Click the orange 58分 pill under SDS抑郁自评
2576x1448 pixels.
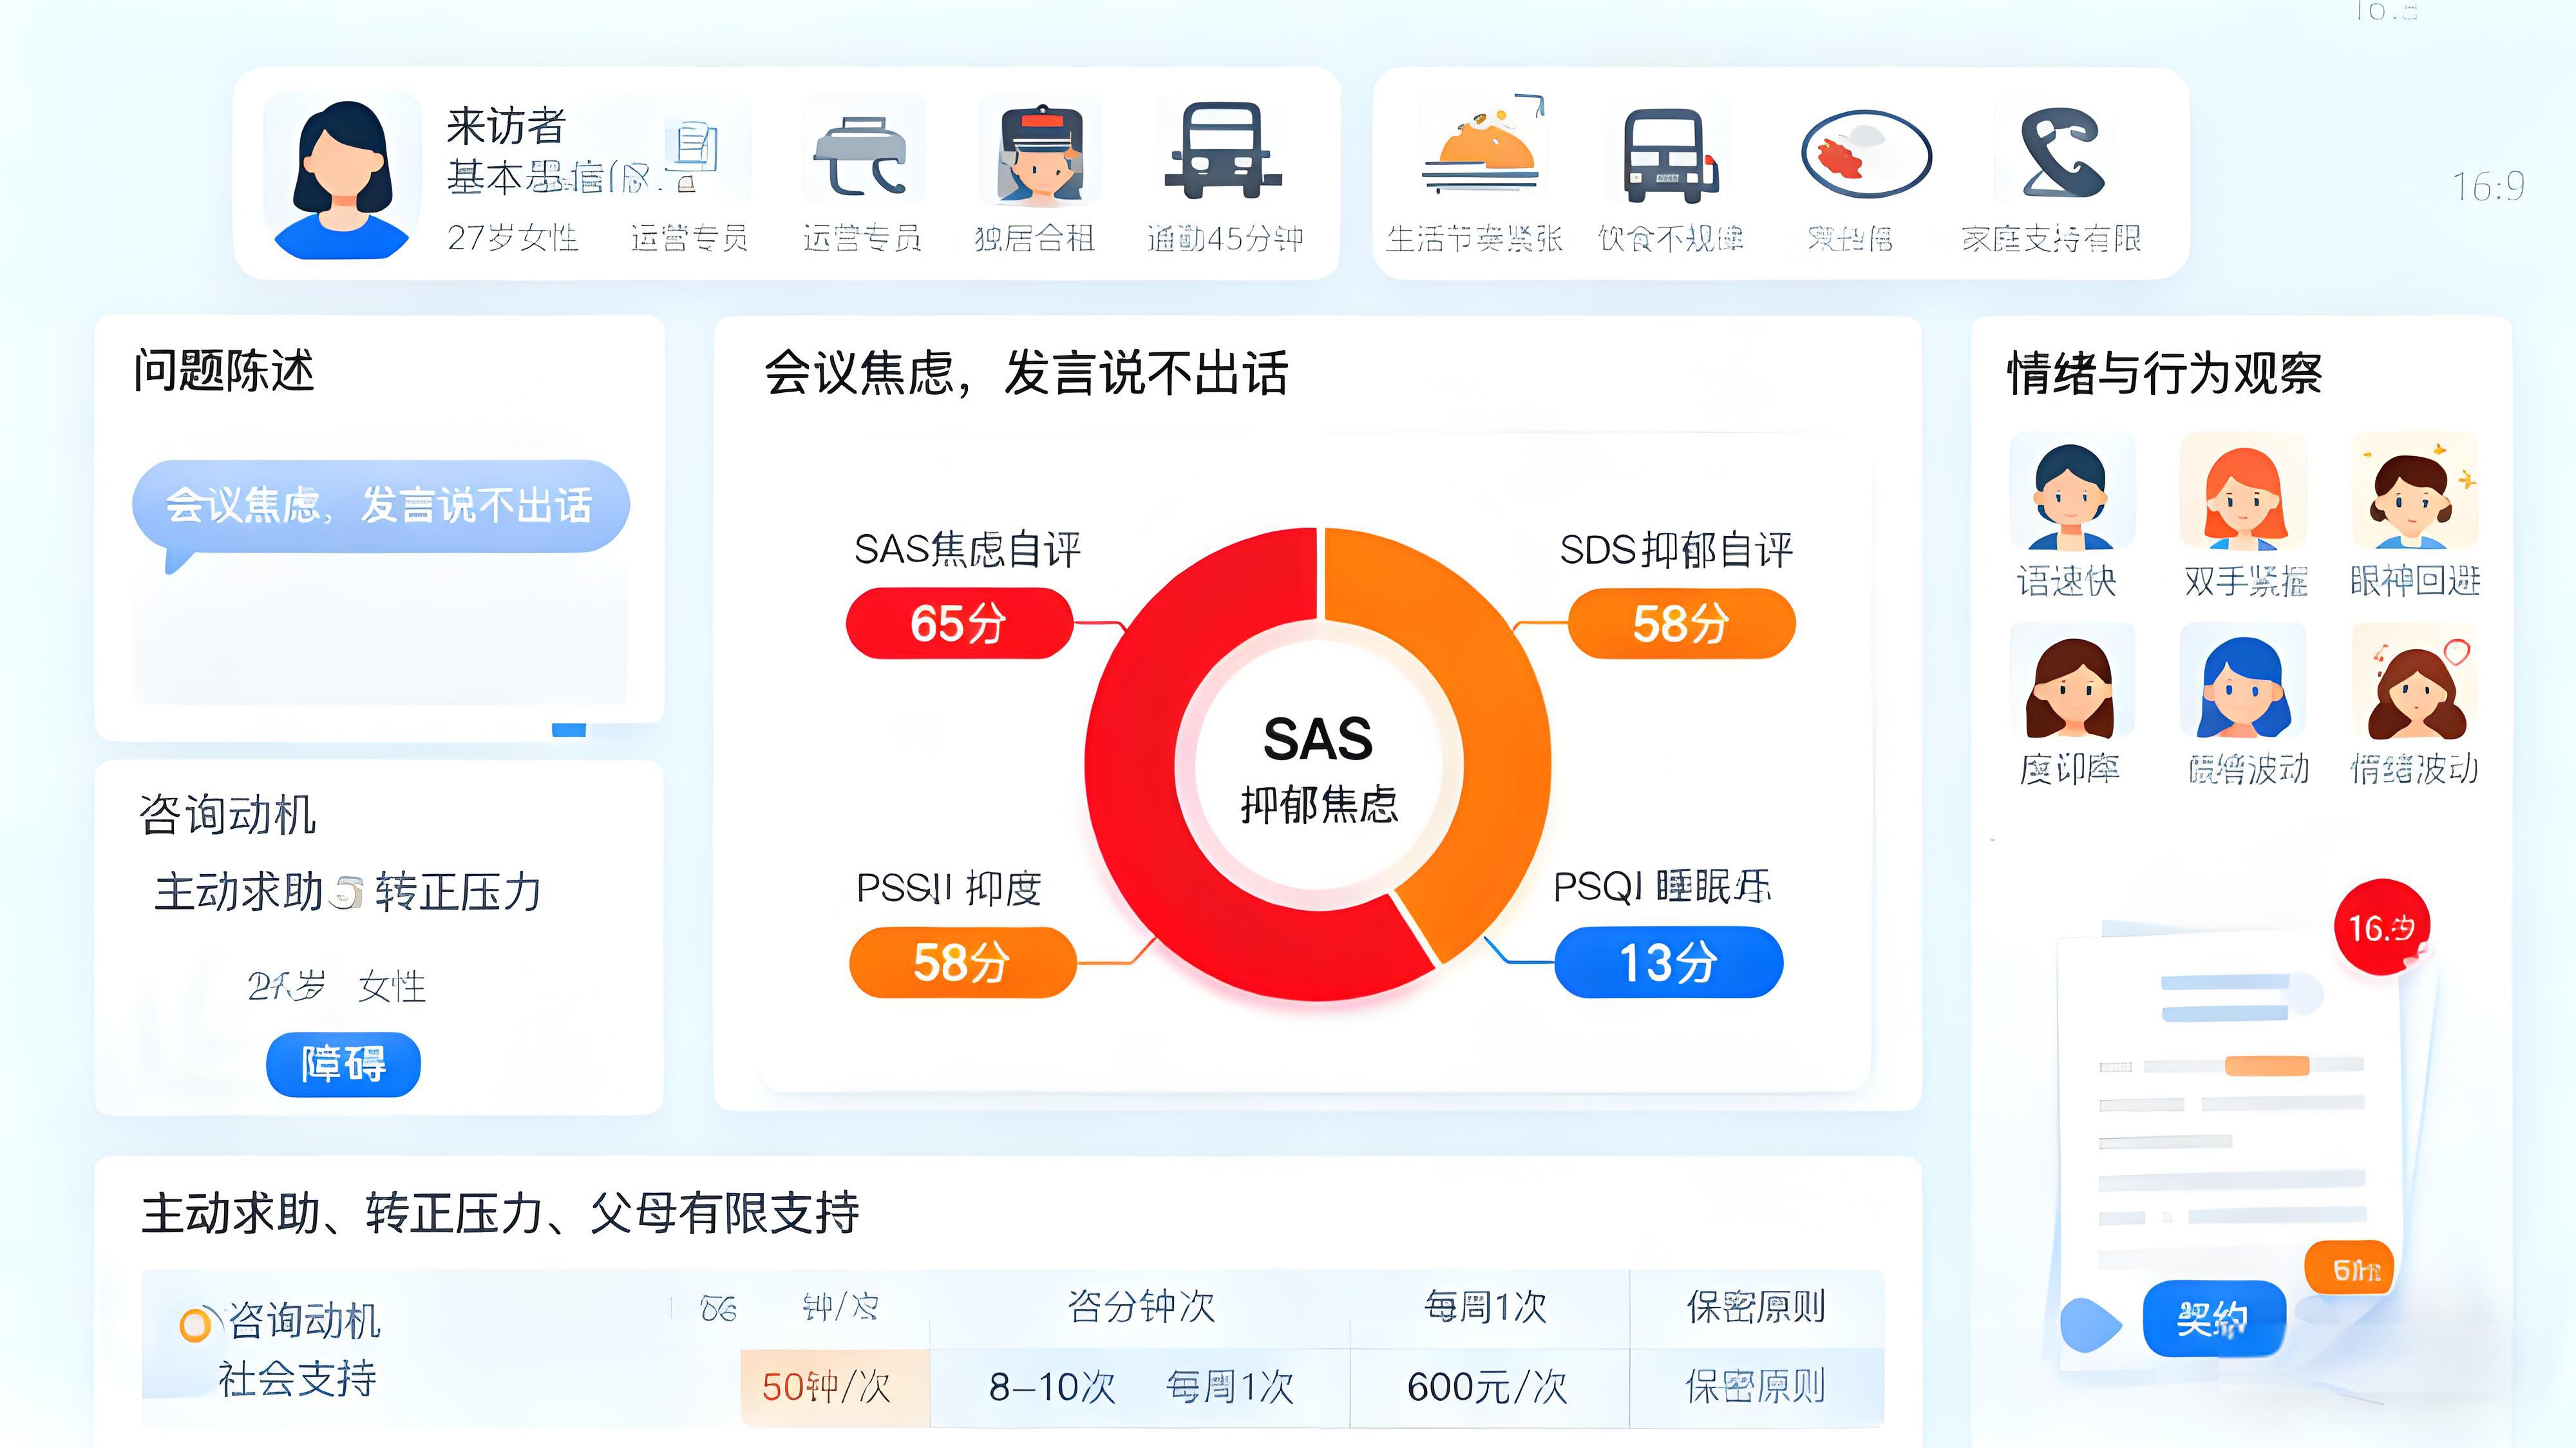(1680, 623)
